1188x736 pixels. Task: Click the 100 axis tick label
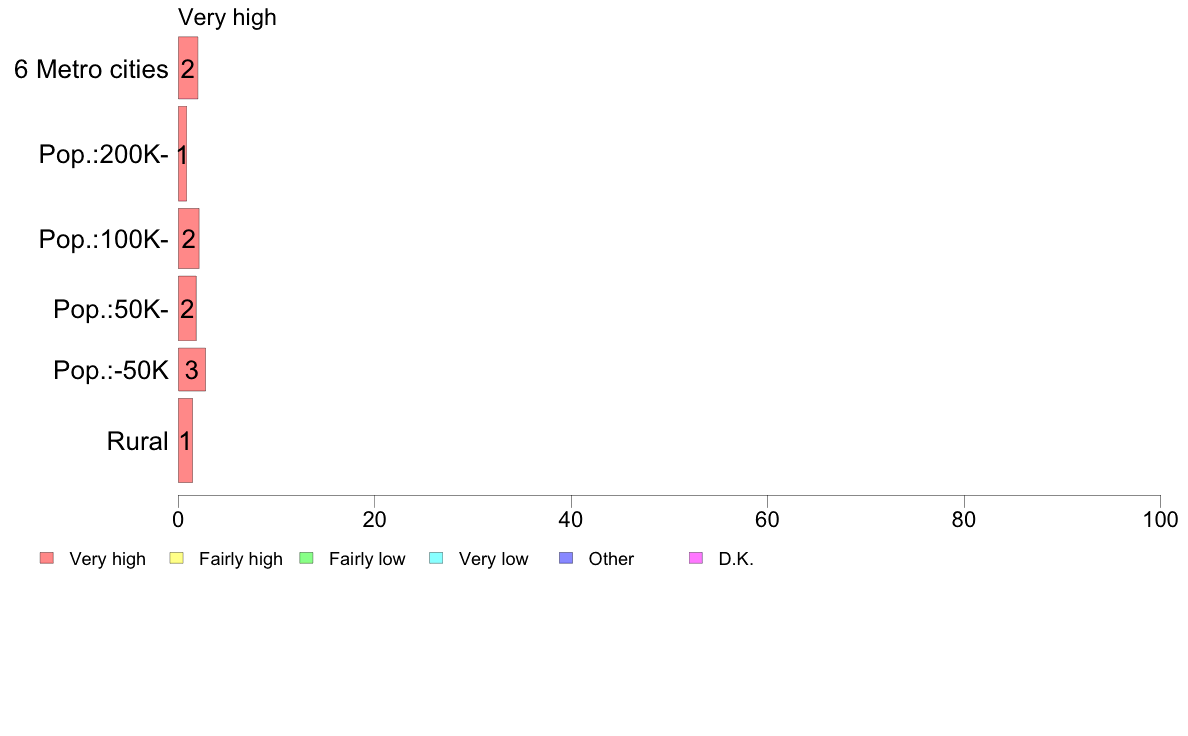click(x=1160, y=519)
